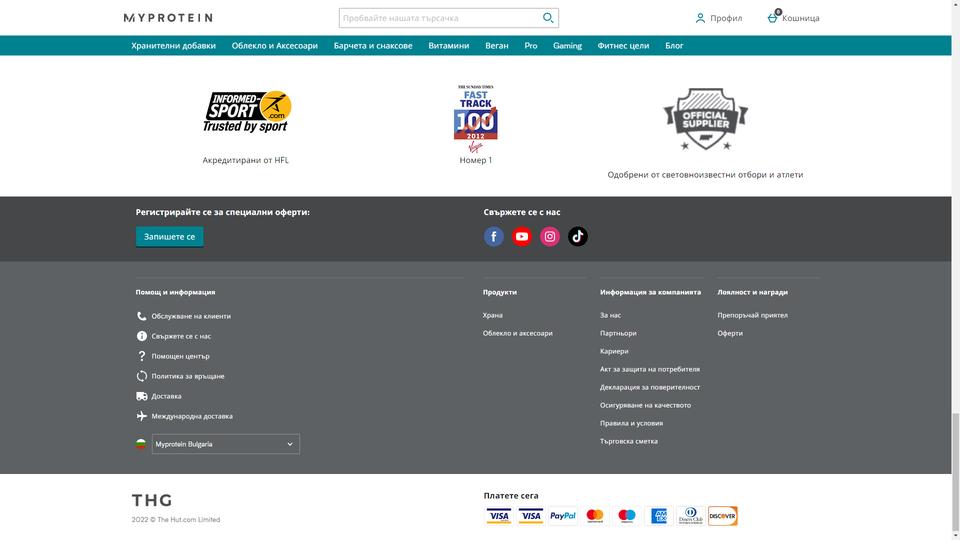This screenshot has width=960, height=540.
Task: Open Хранителни добавки menu
Action: pos(173,45)
